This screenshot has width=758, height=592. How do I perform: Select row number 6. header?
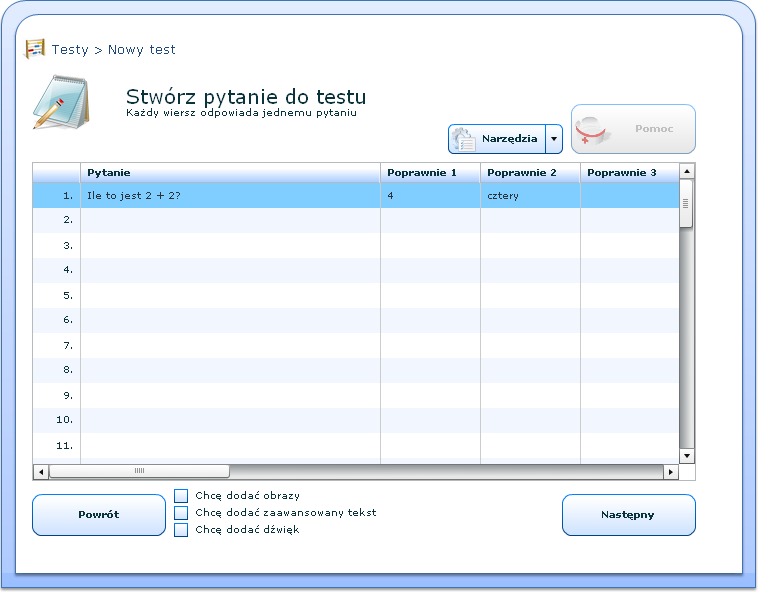coord(57,320)
